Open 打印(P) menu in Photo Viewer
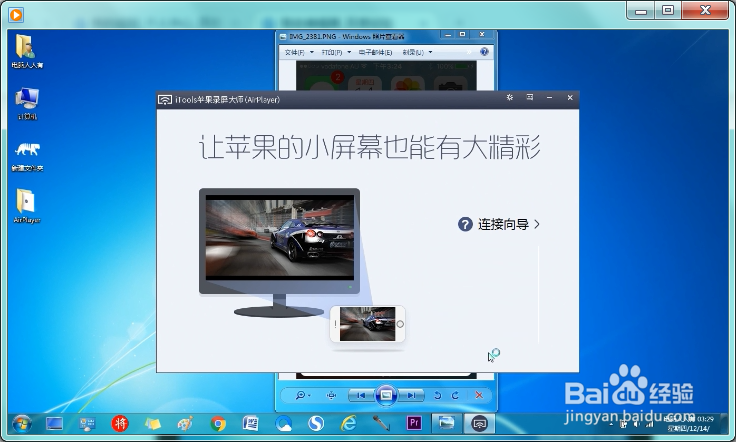736x442 pixels. tap(332, 52)
